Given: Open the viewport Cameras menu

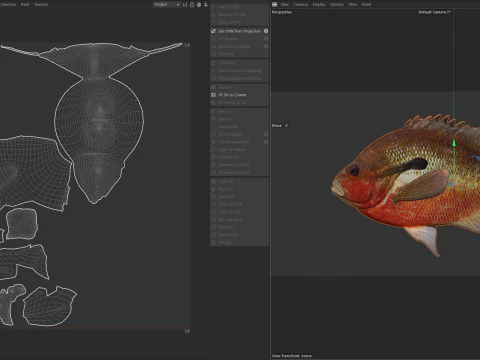Looking at the screenshot, I should click(x=301, y=4).
